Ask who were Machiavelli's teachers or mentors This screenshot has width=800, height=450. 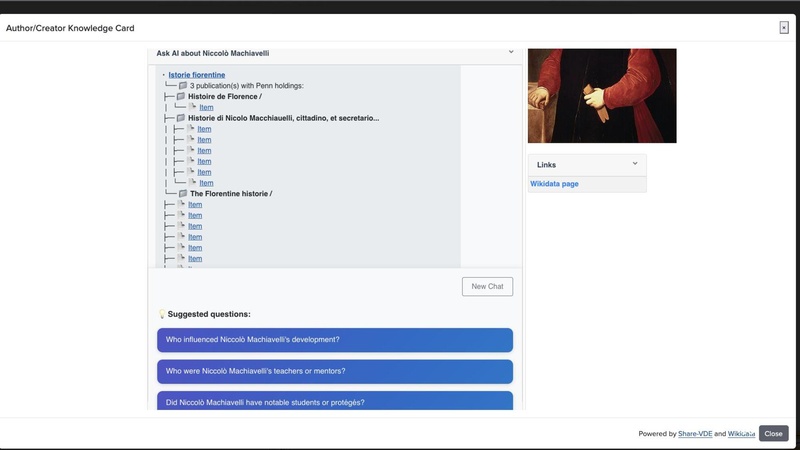pos(334,371)
